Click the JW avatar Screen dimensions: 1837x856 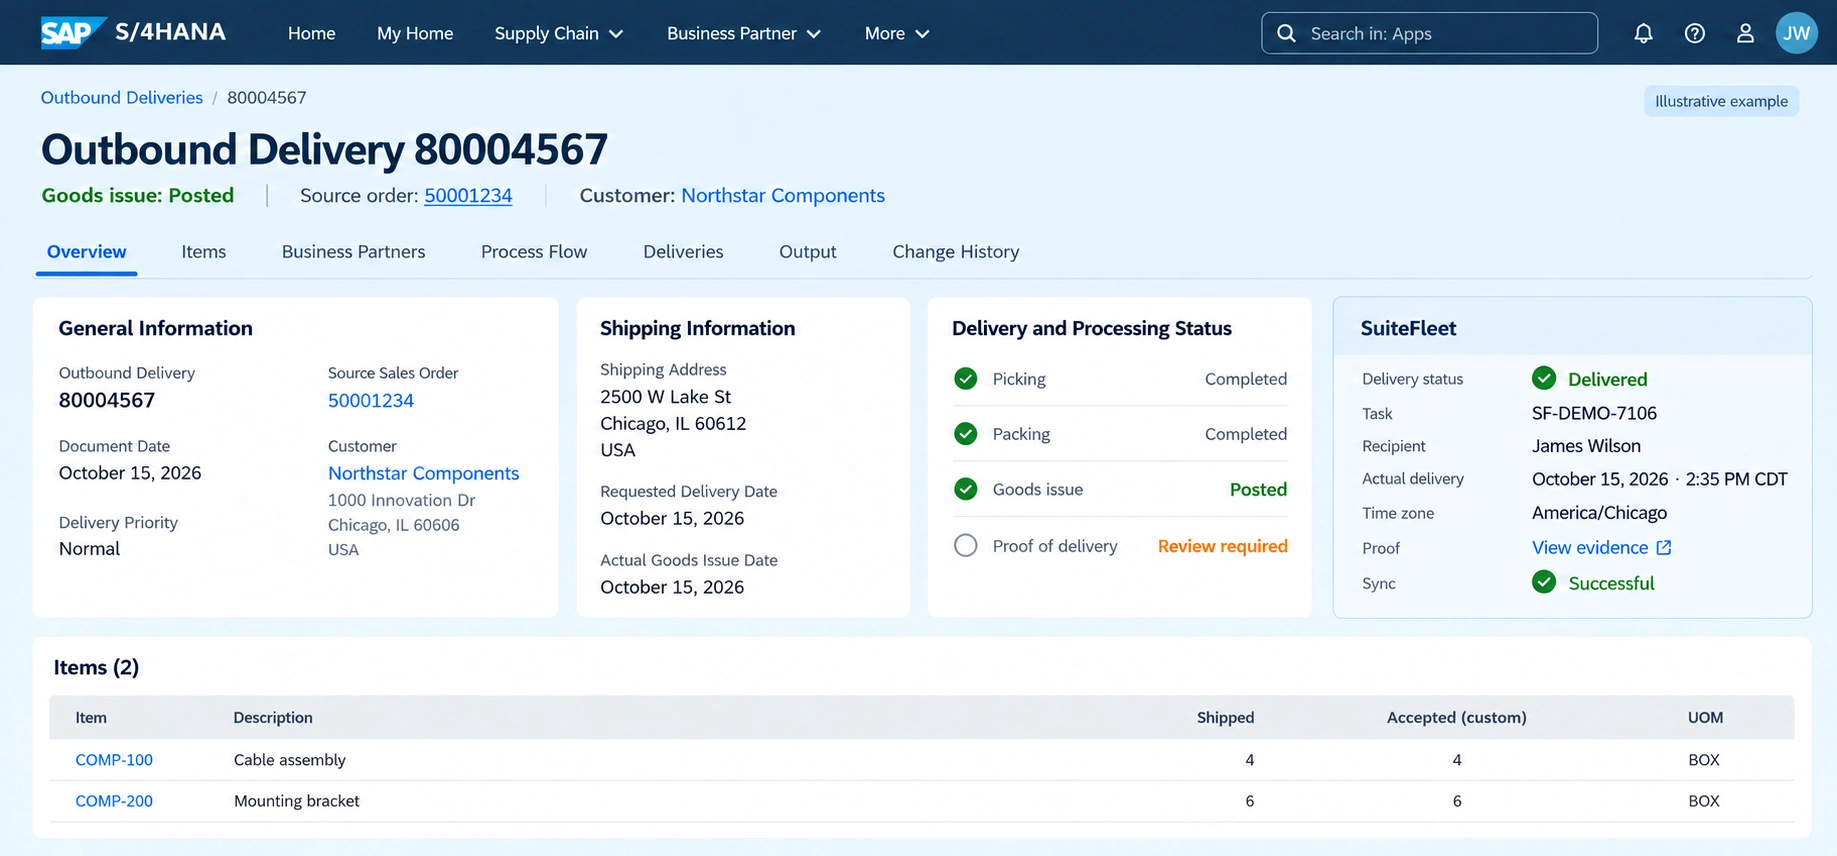click(1796, 33)
